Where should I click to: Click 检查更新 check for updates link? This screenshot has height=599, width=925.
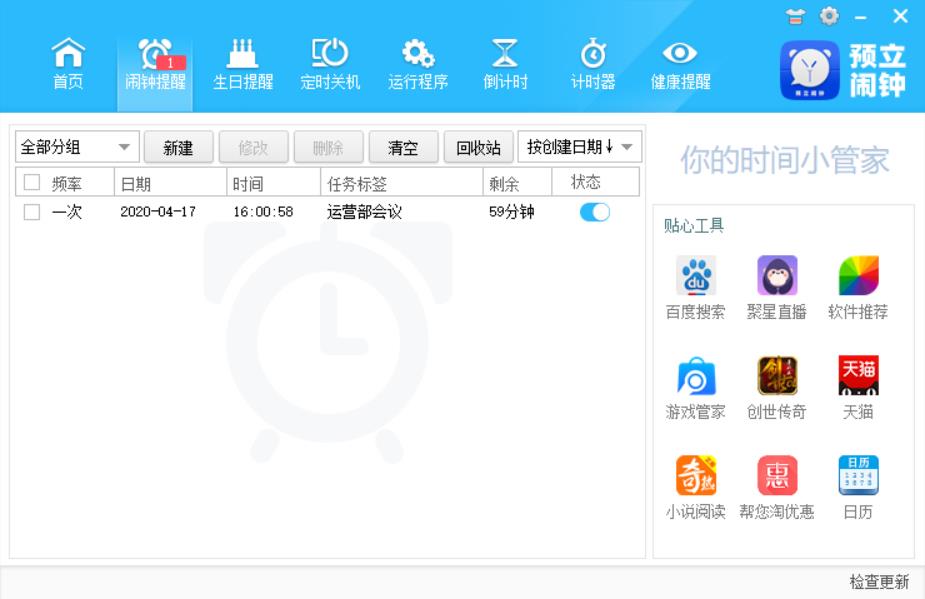(x=879, y=582)
